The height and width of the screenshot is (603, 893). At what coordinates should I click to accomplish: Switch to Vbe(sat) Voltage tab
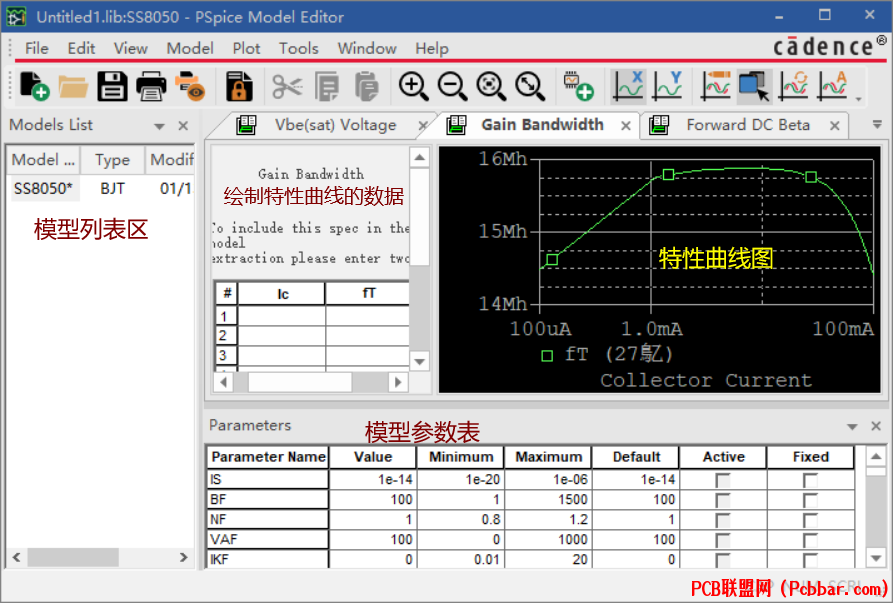[335, 125]
